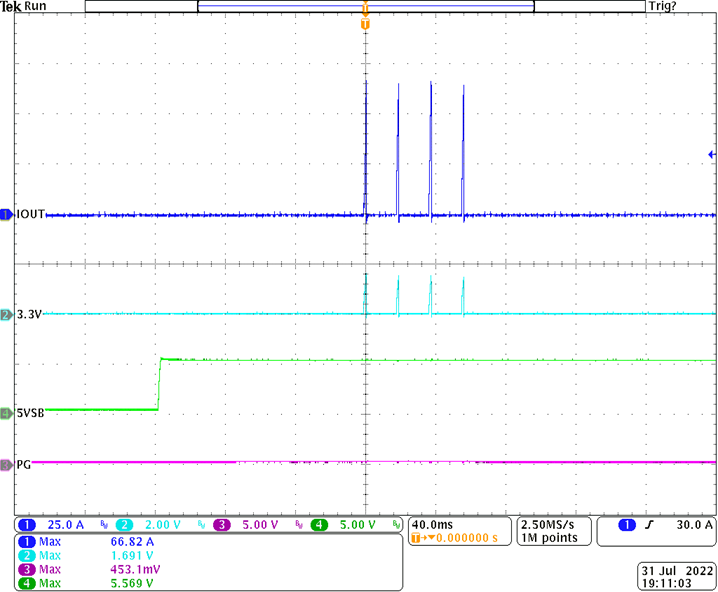Screen dimensions: 718x592
Task: Click the 2.00 V channel 2 scale
Action: click(163, 525)
